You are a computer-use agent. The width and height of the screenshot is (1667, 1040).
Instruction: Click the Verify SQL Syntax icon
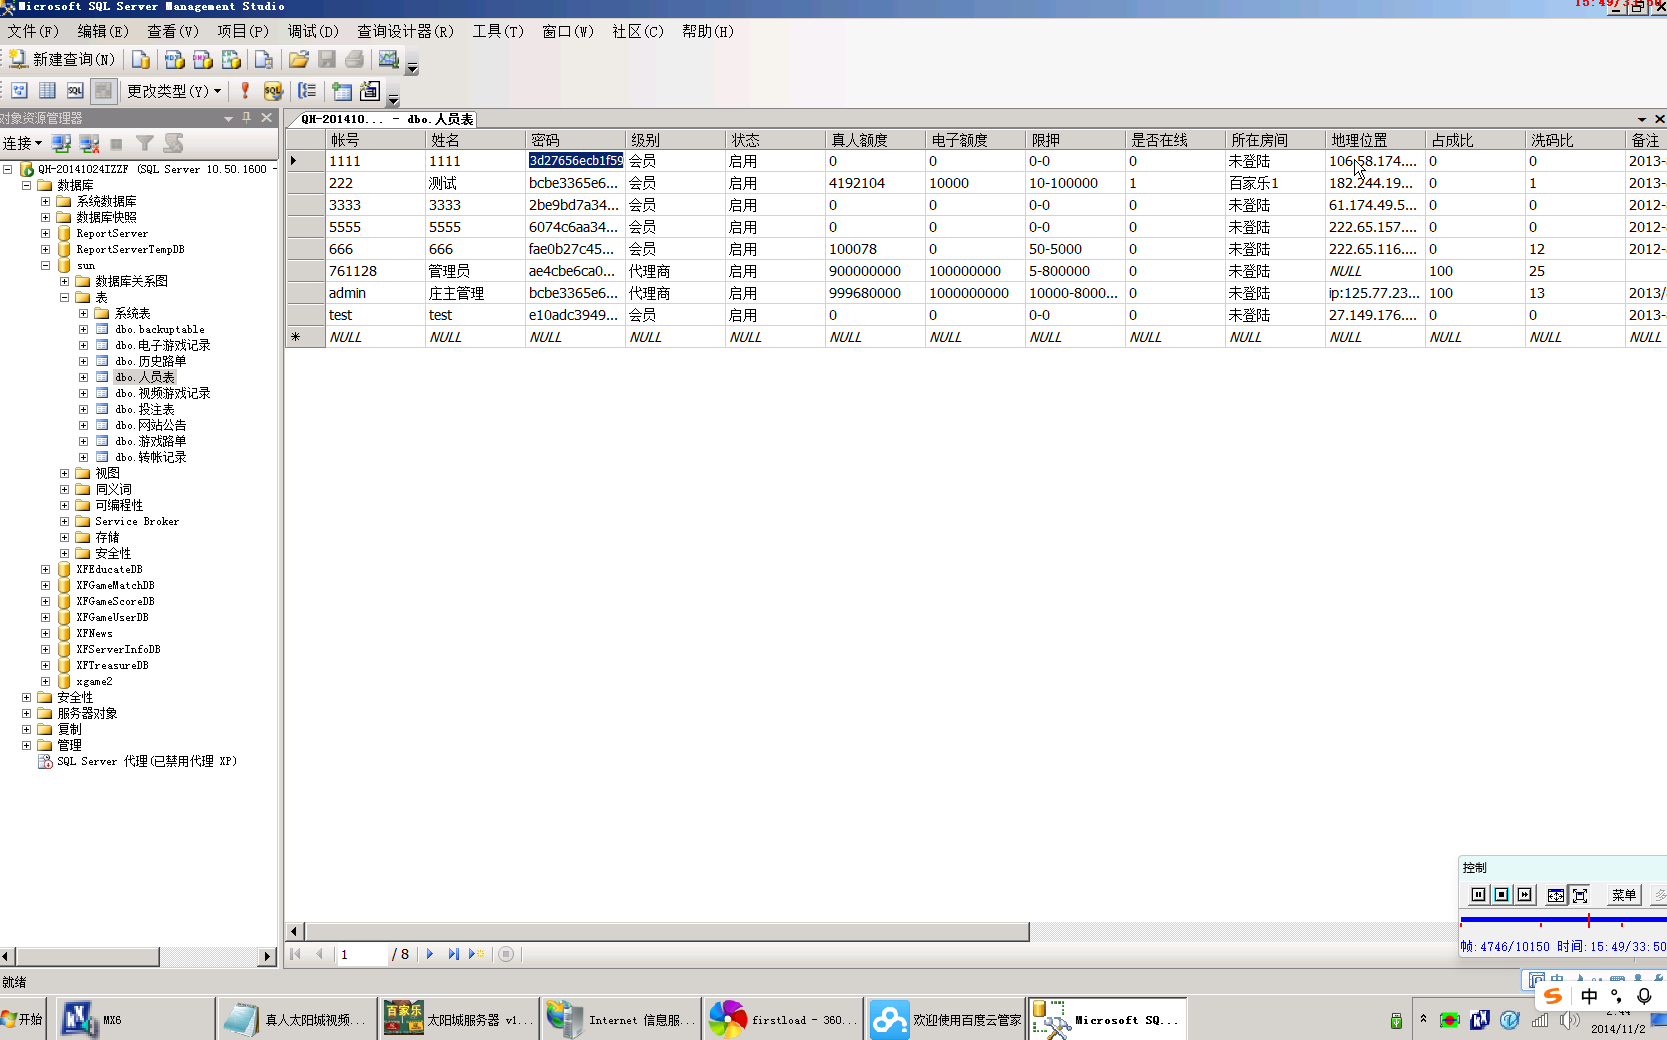pyautogui.click(x=273, y=91)
